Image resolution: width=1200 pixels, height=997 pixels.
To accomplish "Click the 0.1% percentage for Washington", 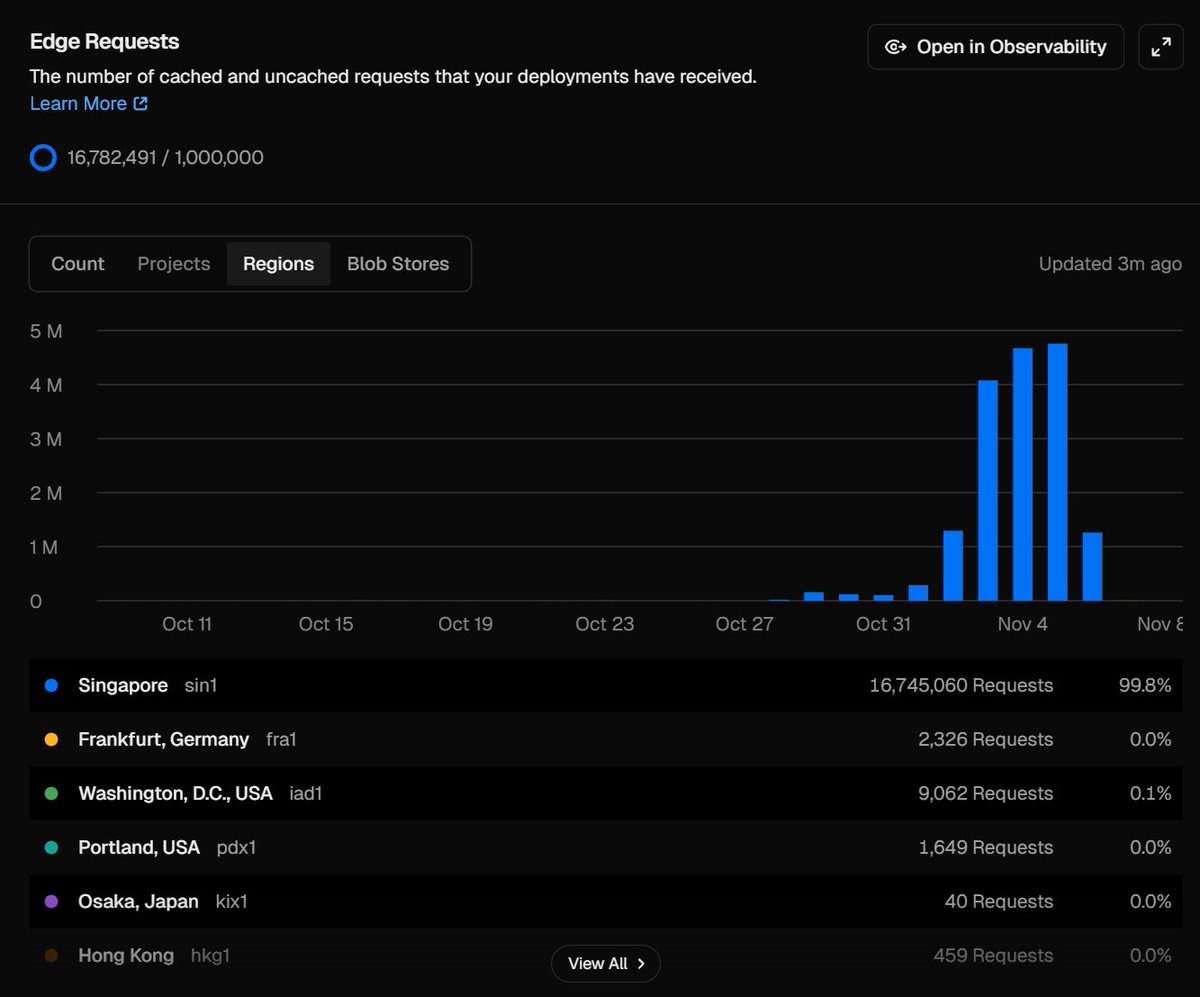I will click(1150, 794).
